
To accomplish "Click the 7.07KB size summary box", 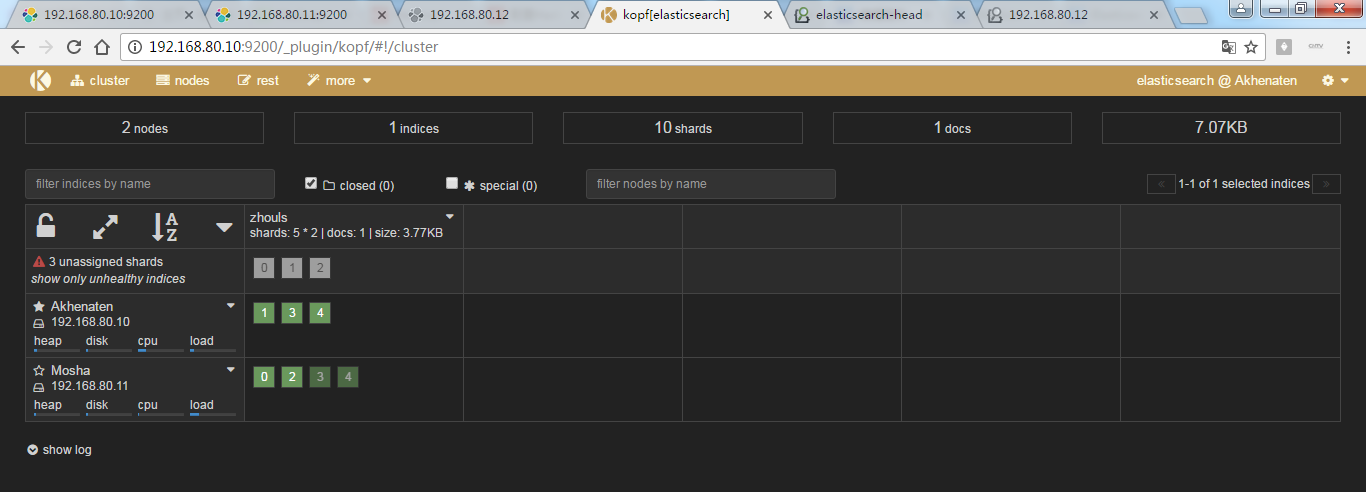I will point(1221,128).
